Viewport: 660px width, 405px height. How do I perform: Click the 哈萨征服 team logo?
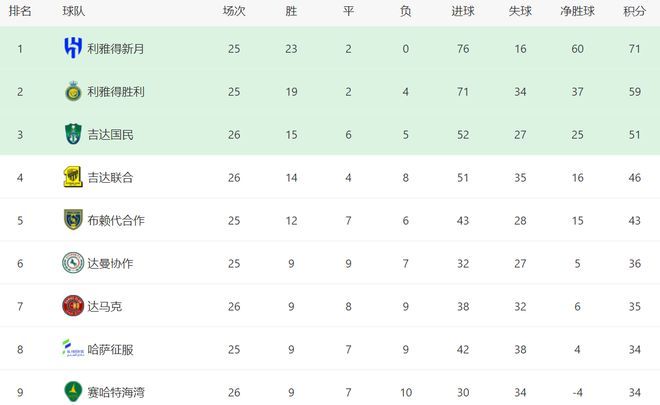tap(73, 348)
